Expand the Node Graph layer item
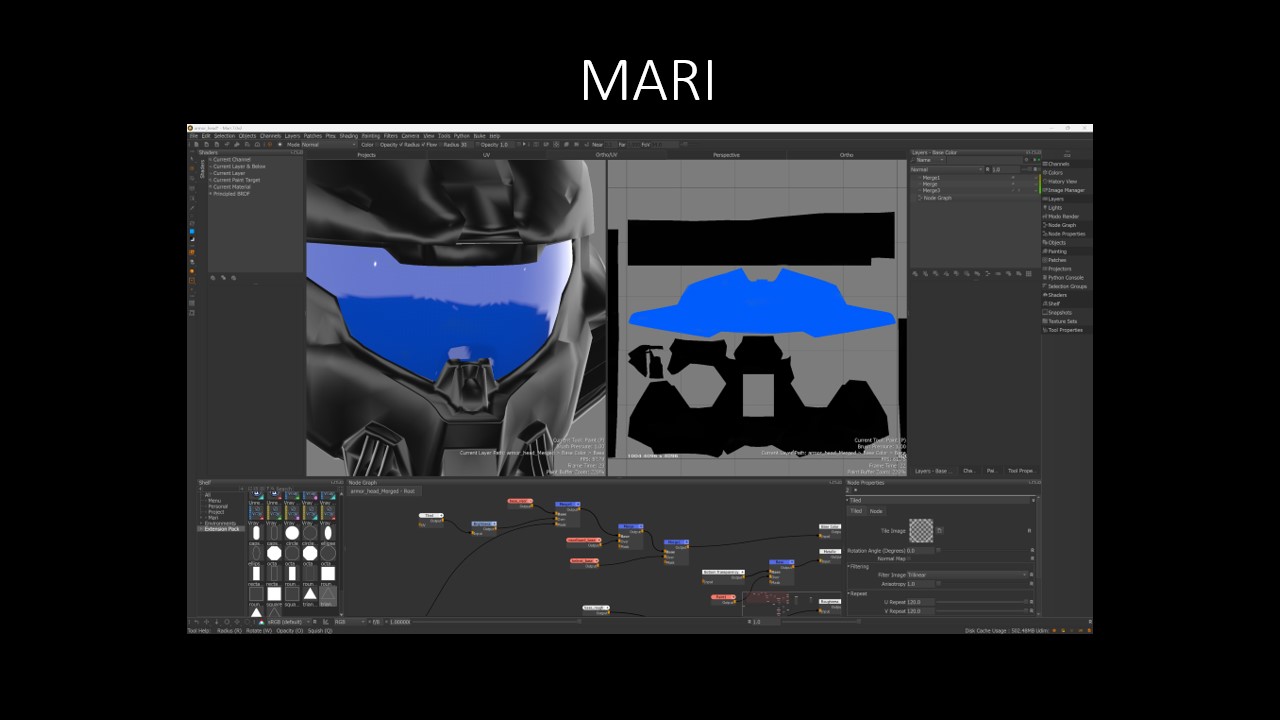Screen dimensions: 1280x720 tap(918, 198)
